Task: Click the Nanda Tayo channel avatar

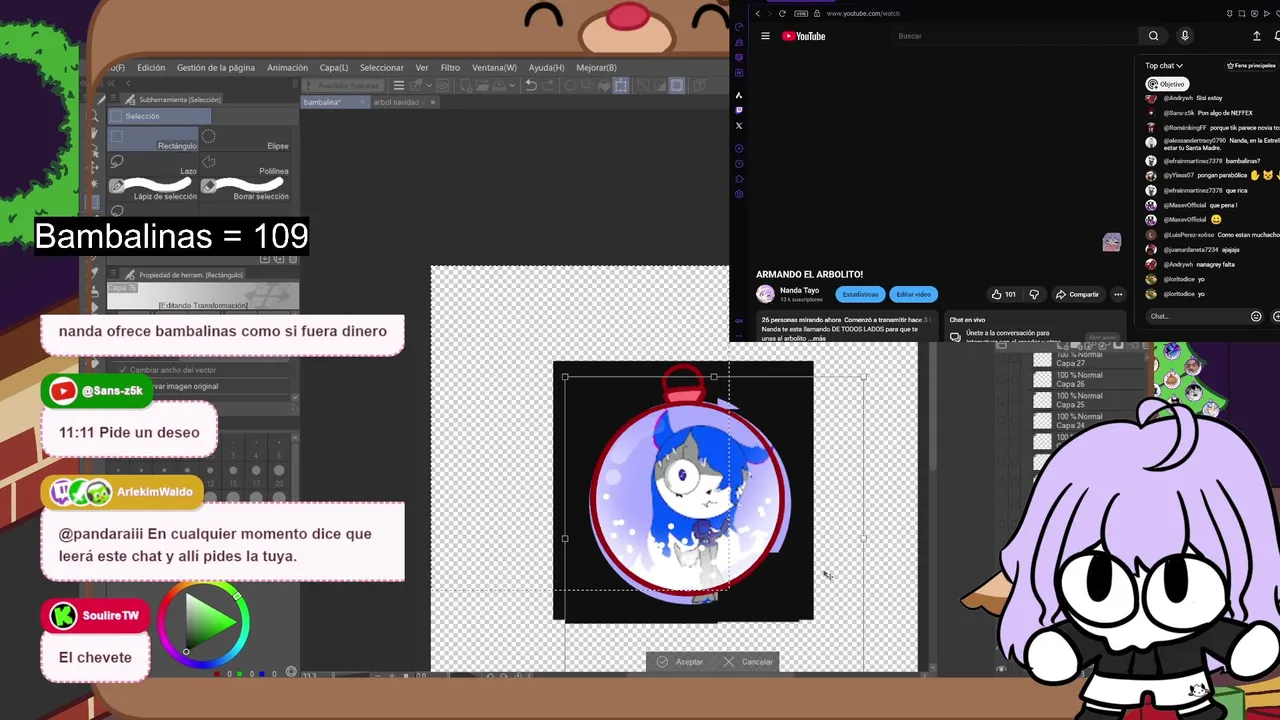Action: click(x=765, y=294)
